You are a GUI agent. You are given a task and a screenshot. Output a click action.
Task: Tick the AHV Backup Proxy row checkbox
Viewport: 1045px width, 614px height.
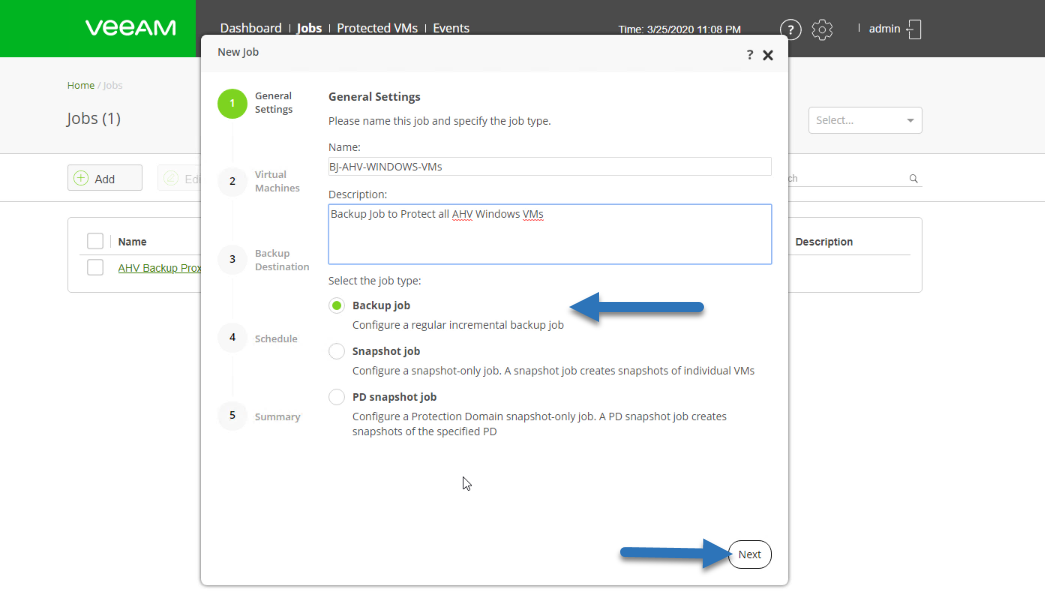pyautogui.click(x=95, y=267)
